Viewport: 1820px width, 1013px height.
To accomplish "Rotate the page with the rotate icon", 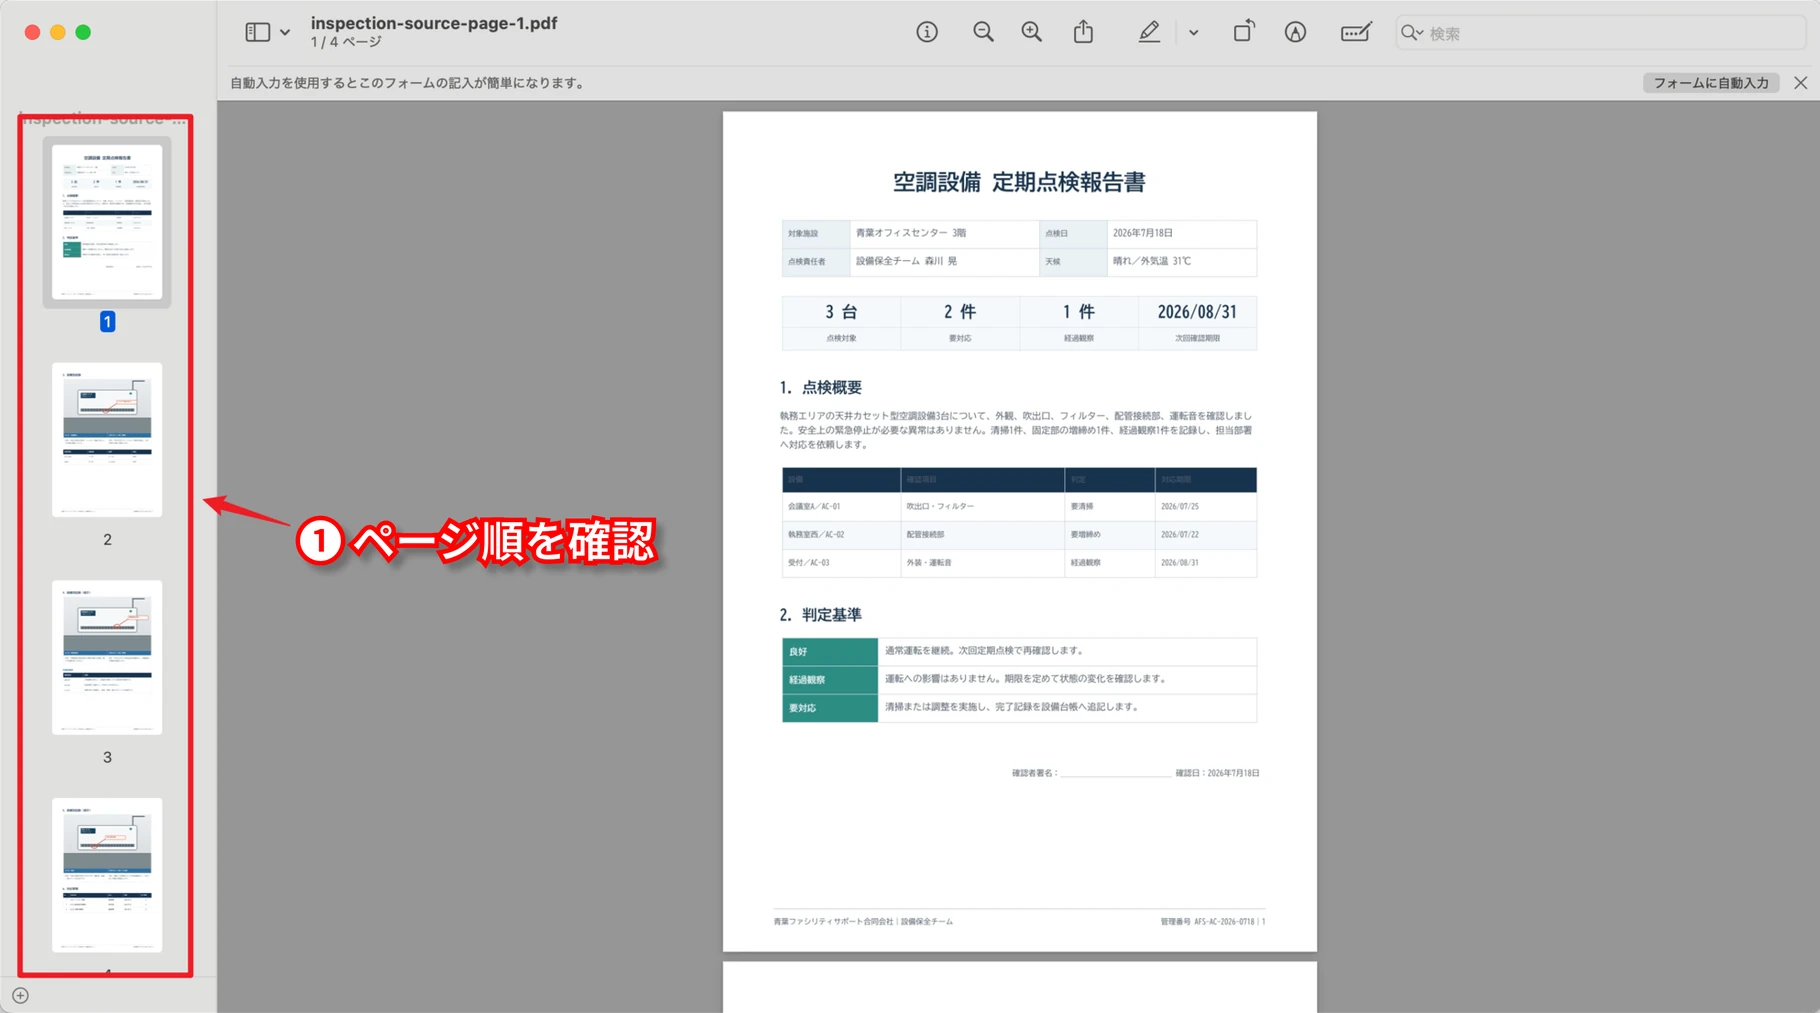I will coord(1243,32).
